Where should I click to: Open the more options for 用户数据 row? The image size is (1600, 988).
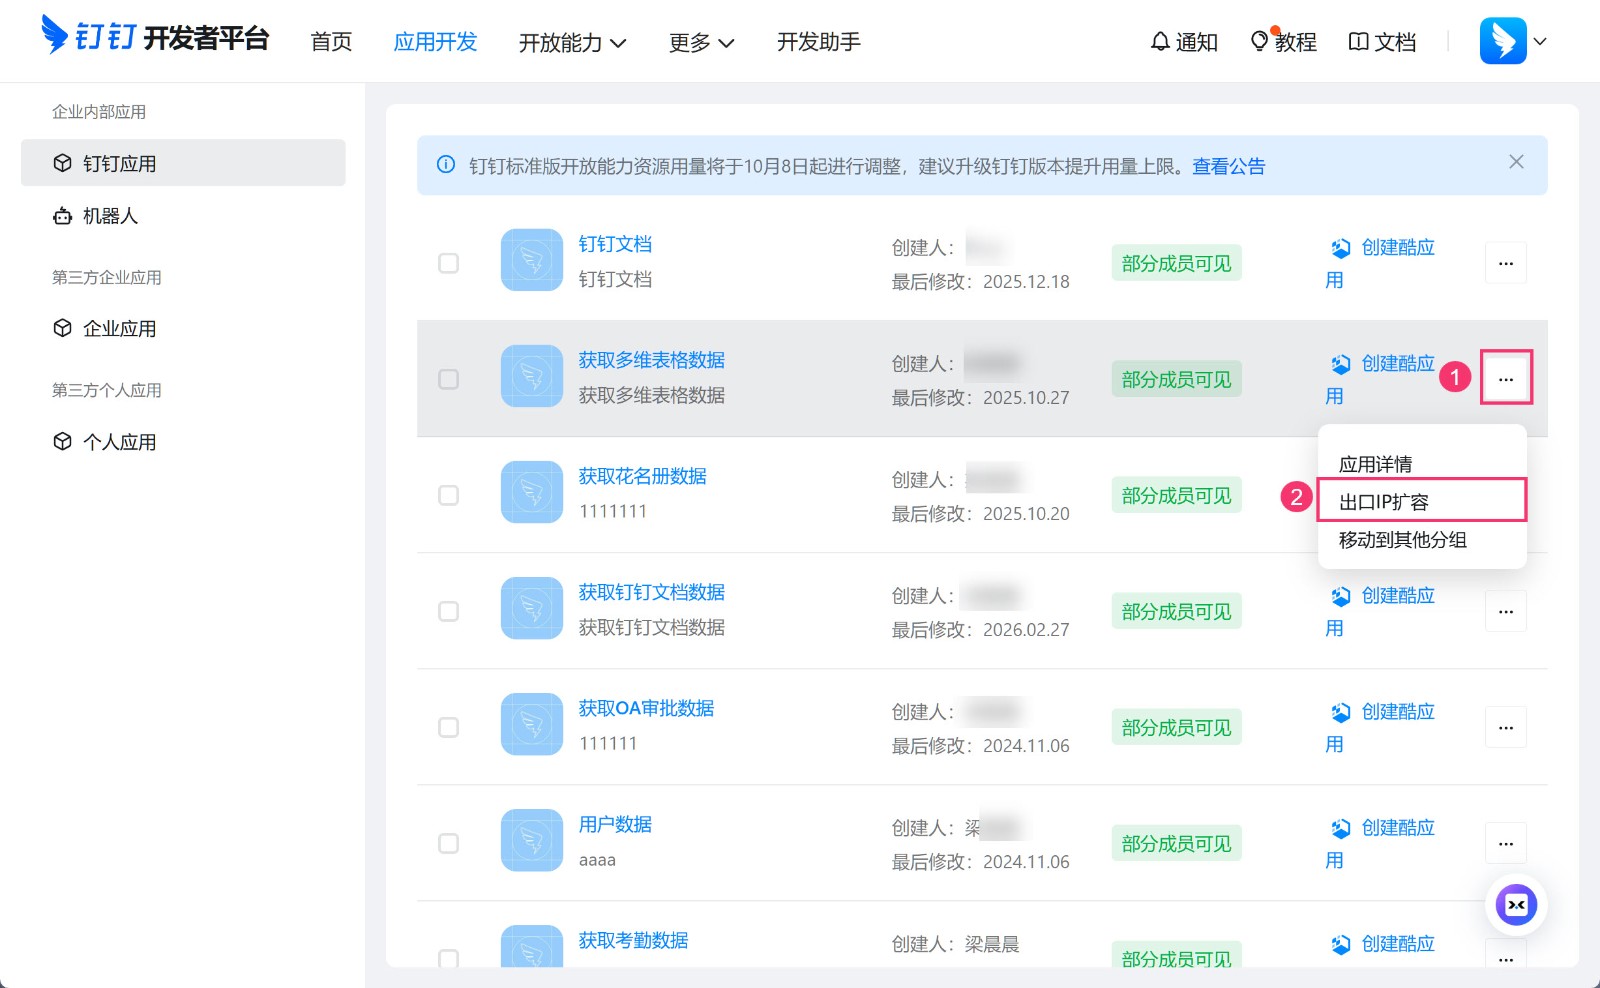point(1506,843)
